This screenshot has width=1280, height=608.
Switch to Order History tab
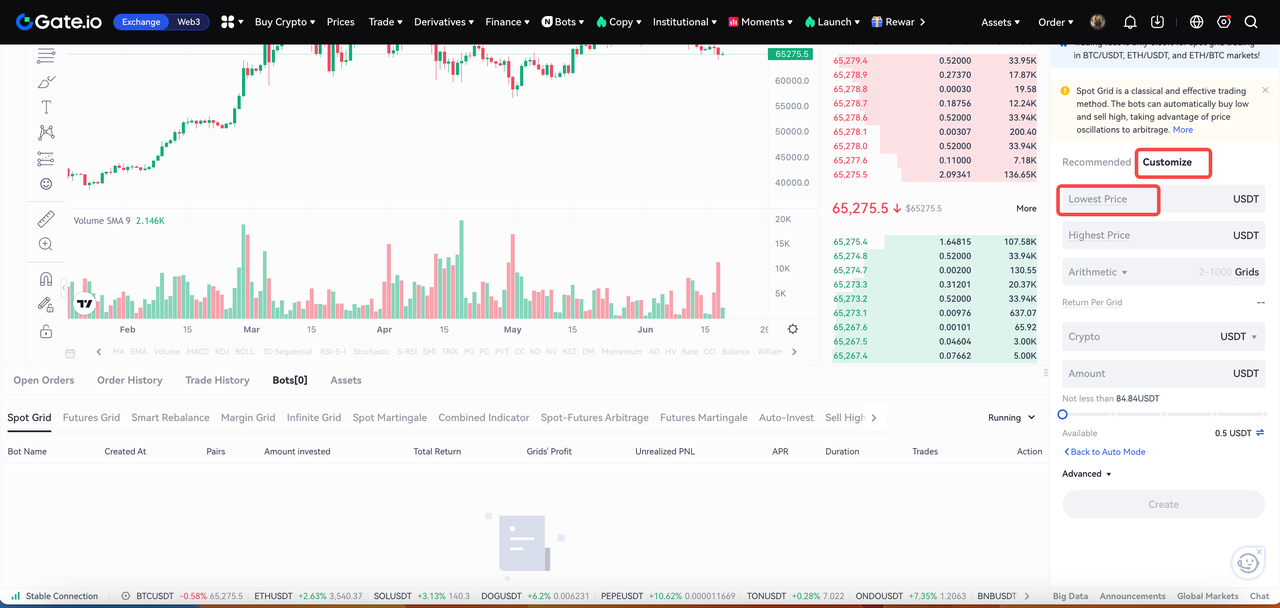[x=129, y=380]
